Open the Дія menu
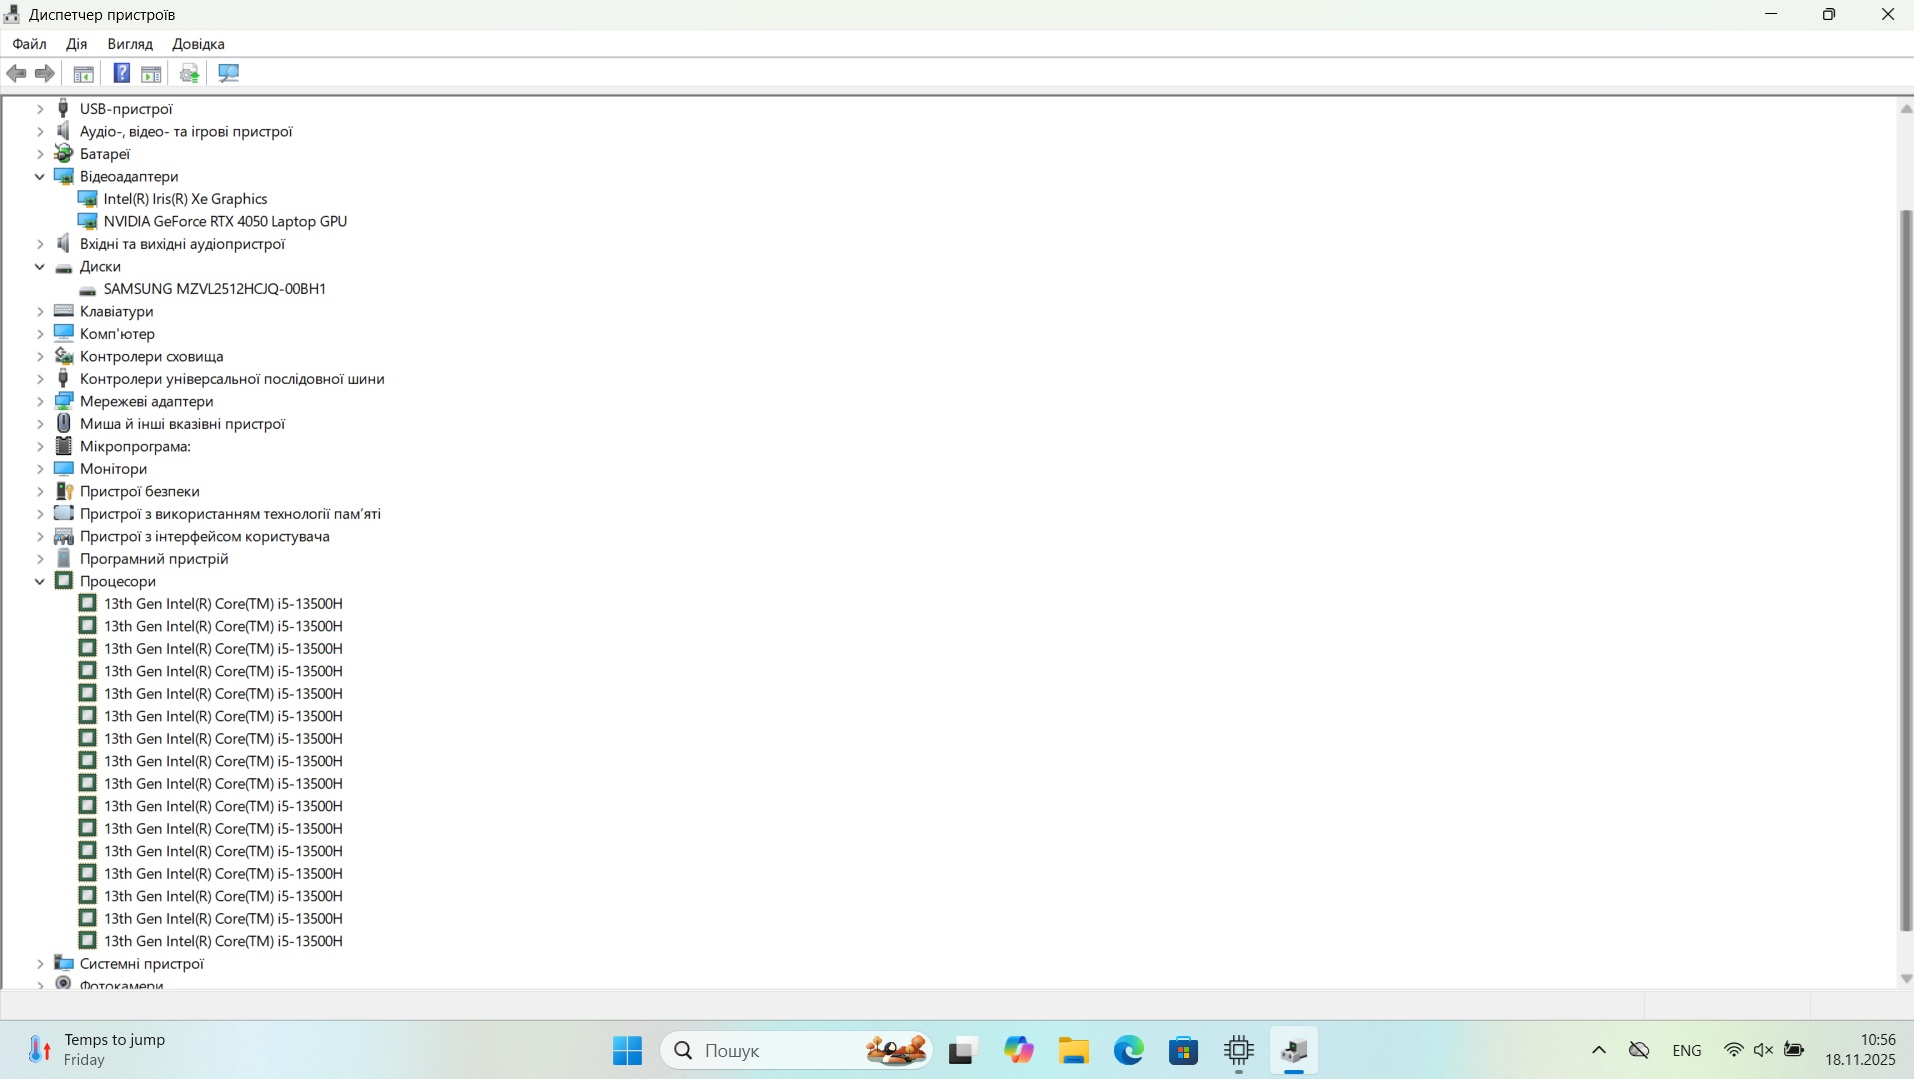 coord(76,44)
